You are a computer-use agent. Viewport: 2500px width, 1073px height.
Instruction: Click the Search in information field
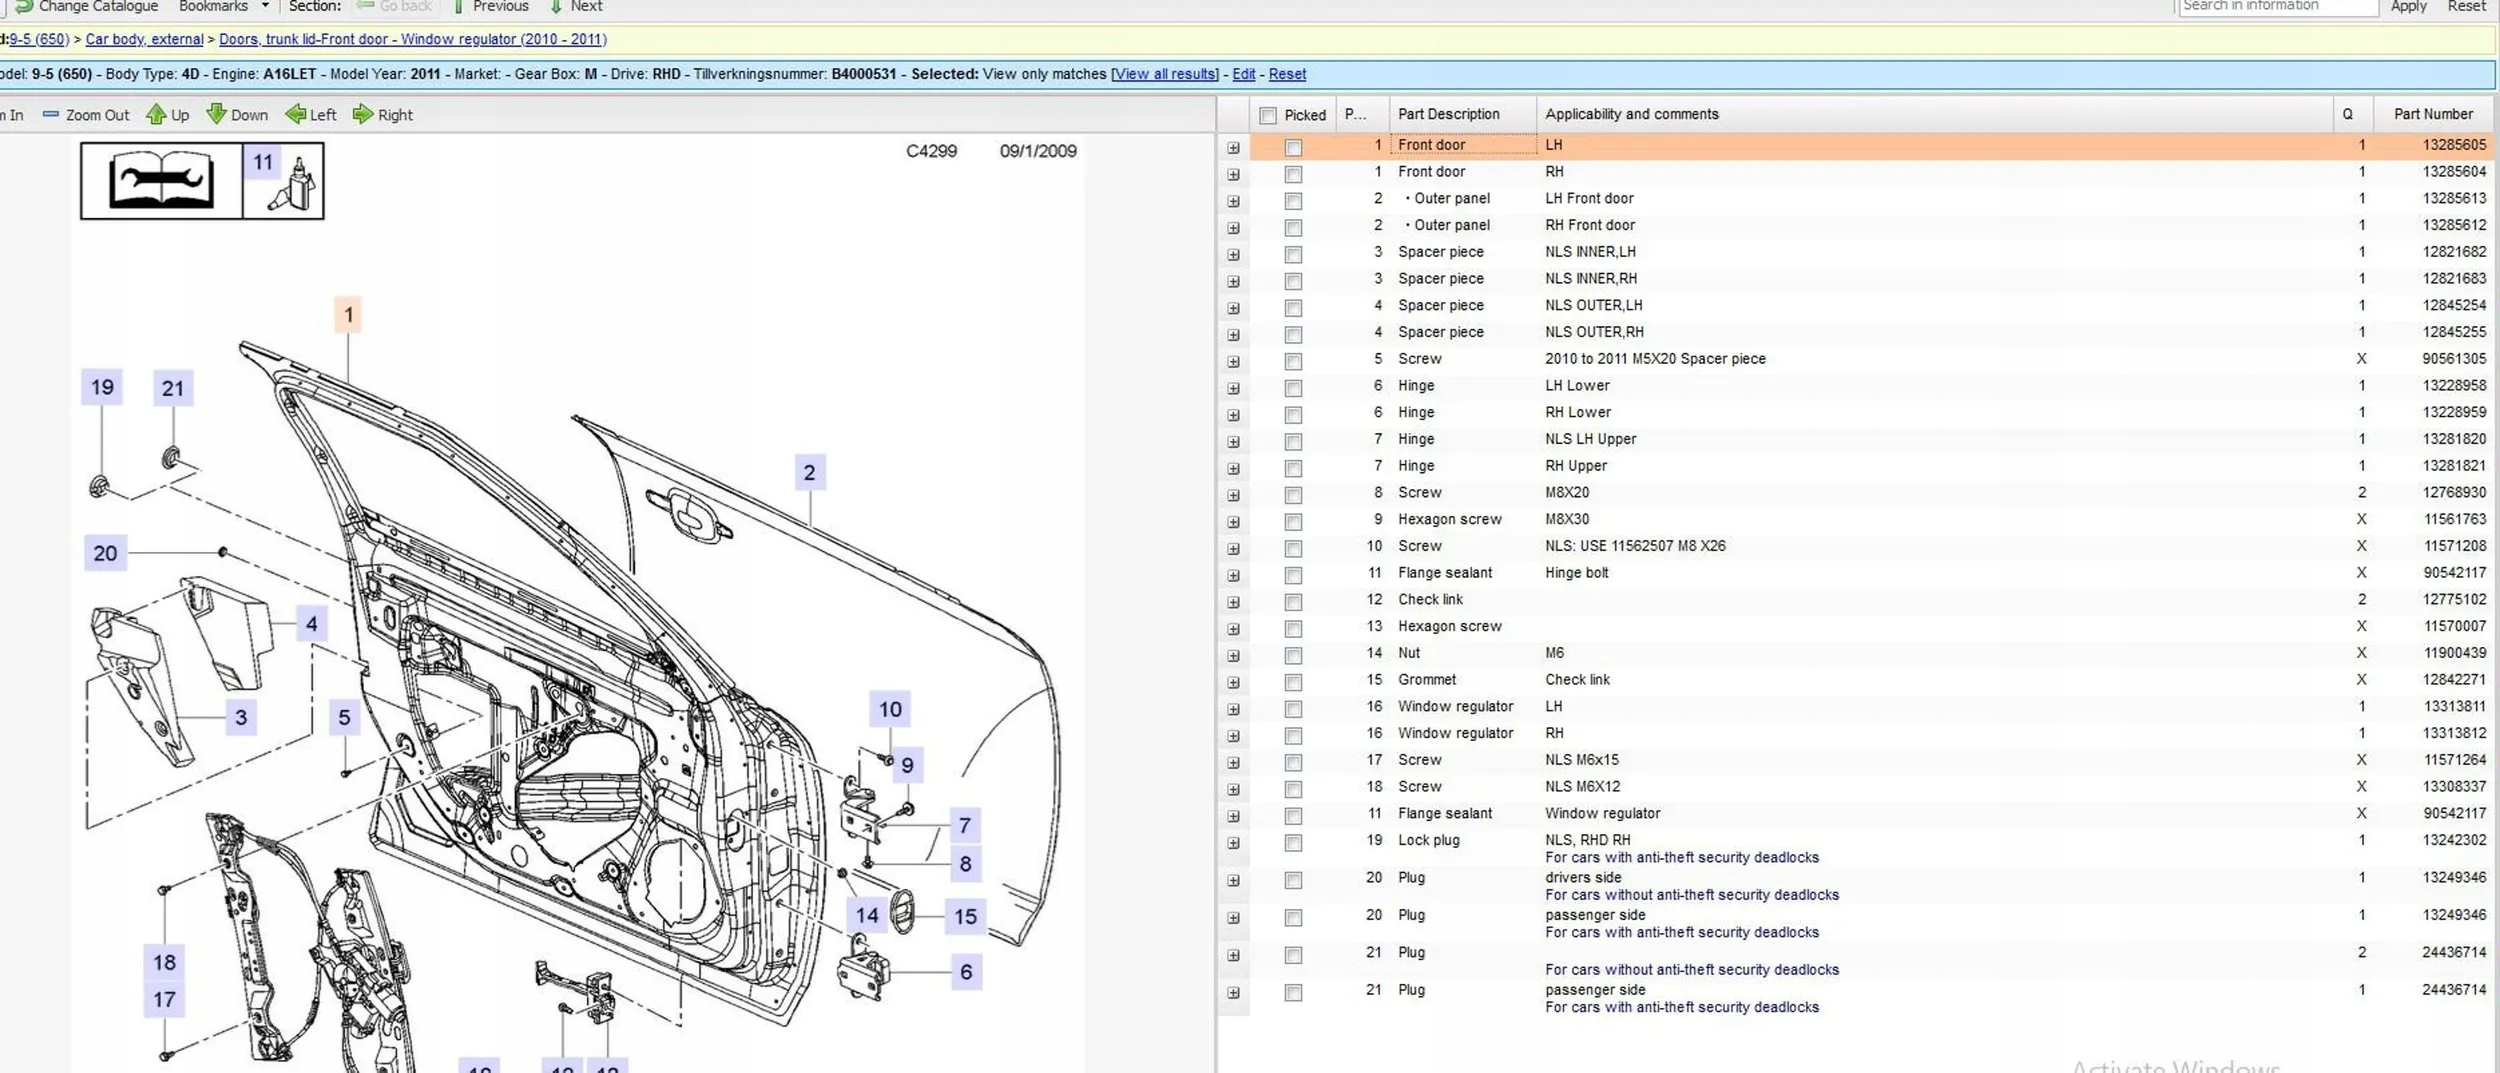tap(2277, 7)
